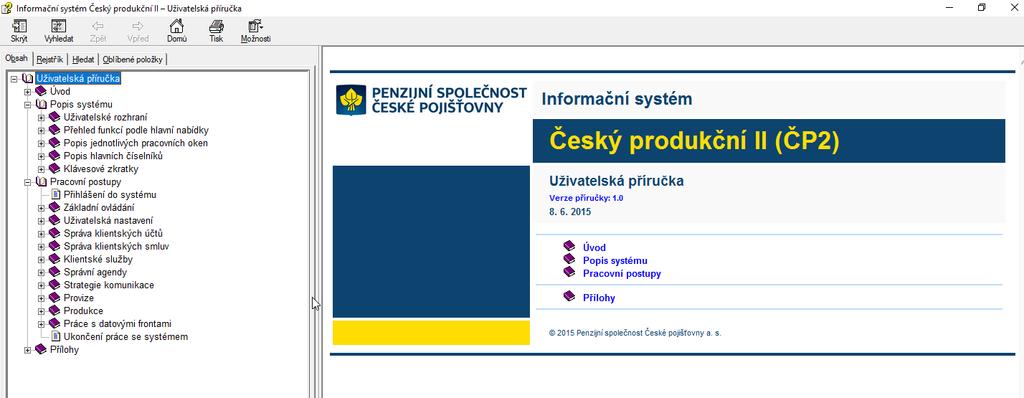Image resolution: width=1024 pixels, height=398 pixels.
Task: Expand the Popis hlavních číselníků node
Action: [x=41, y=156]
